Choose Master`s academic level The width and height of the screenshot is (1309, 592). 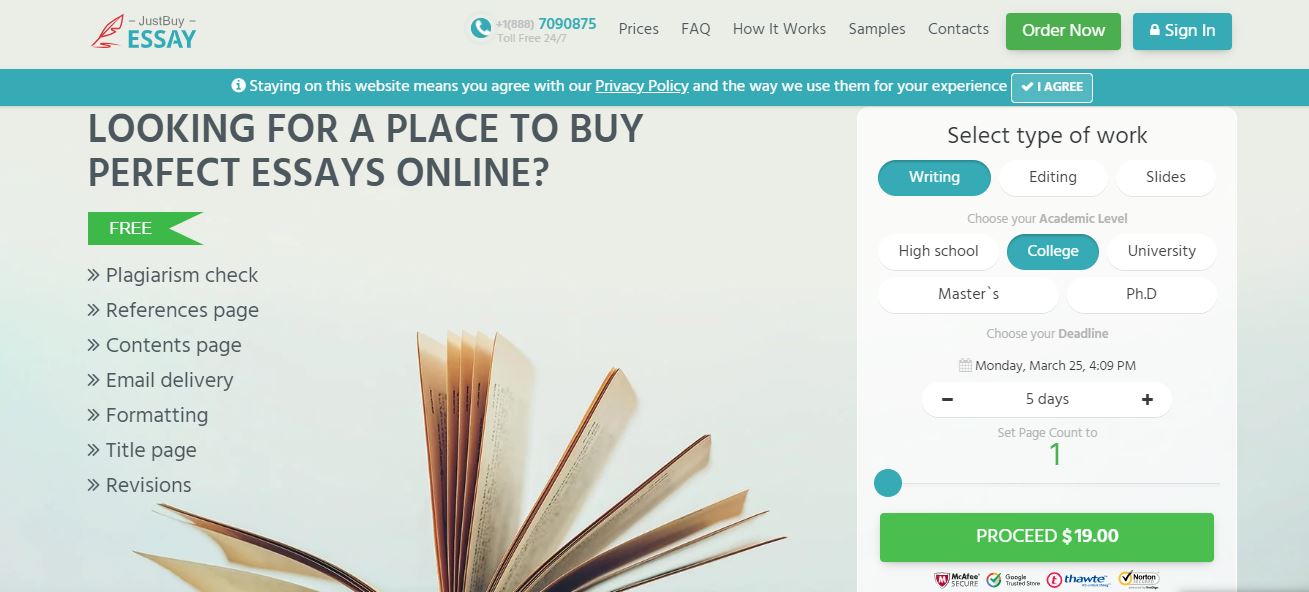point(968,294)
